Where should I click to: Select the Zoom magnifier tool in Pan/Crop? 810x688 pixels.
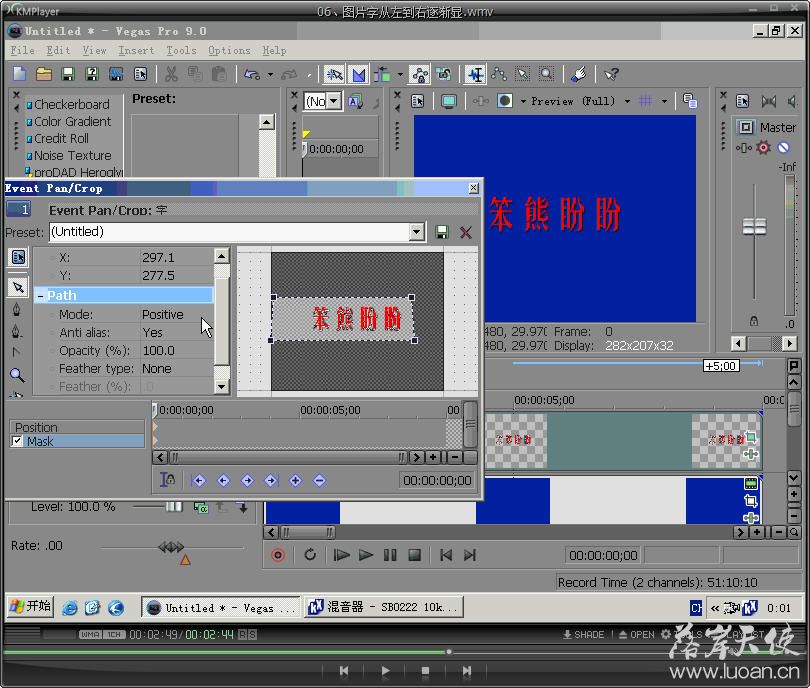(17, 374)
